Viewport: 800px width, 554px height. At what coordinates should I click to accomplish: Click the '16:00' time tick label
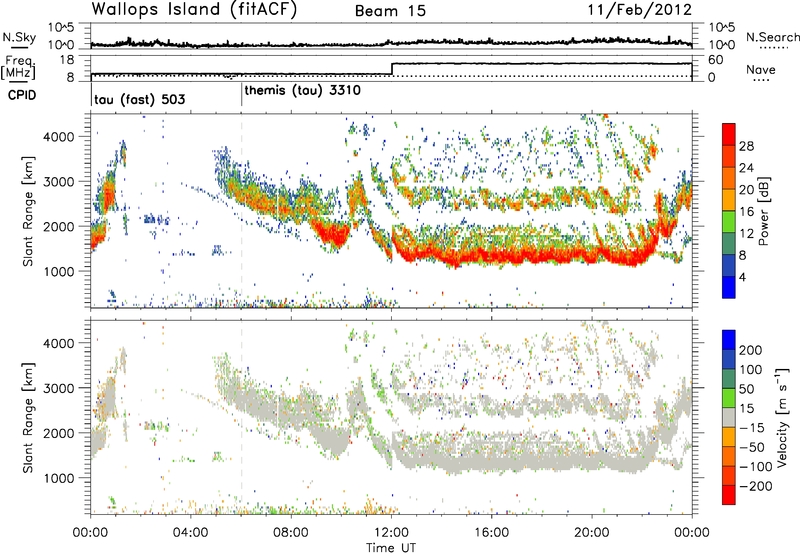tap(491, 533)
